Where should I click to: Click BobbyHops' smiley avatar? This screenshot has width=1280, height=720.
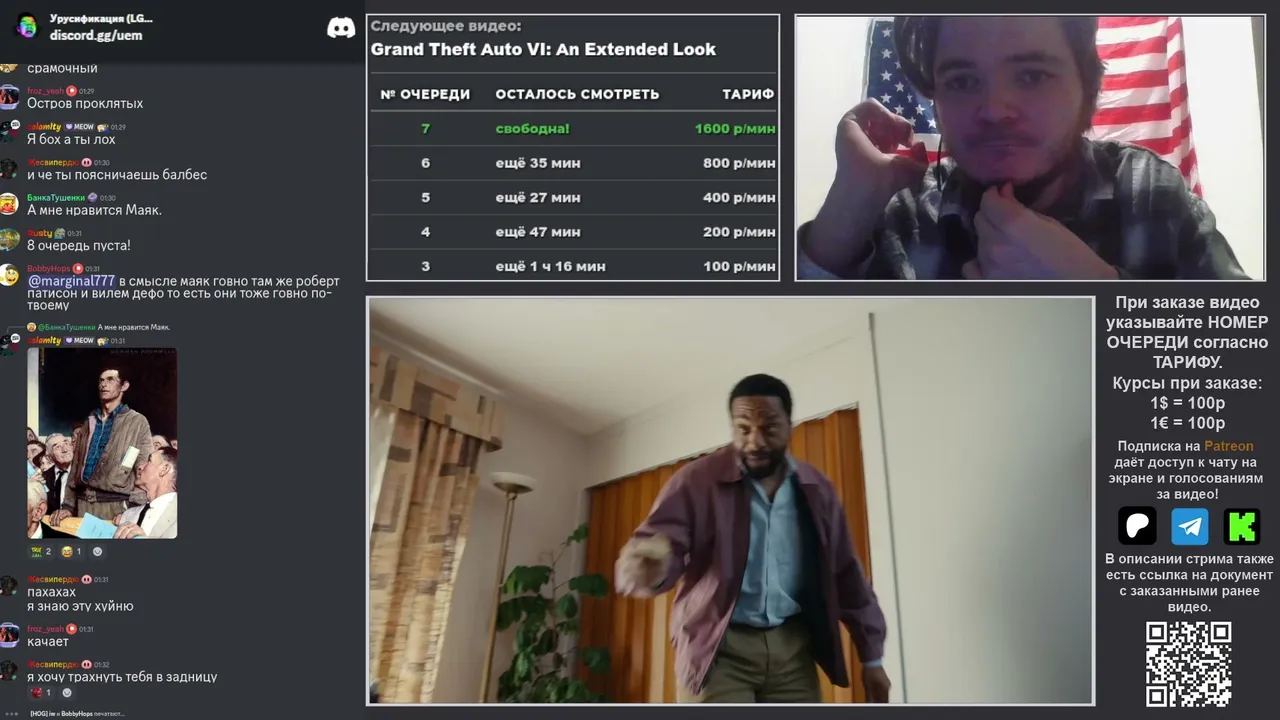pos(9,275)
